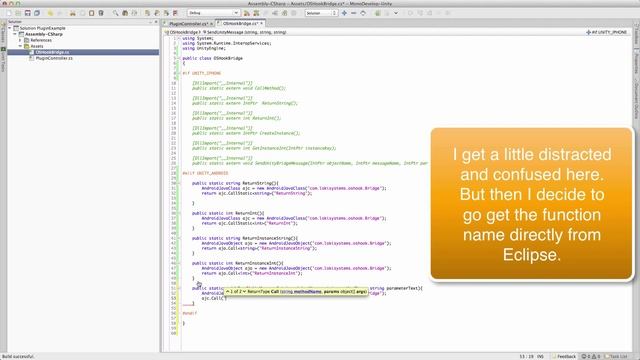This screenshot has width=640, height=360.
Task: Show next overload in parameter tooltip
Action: click(244, 292)
